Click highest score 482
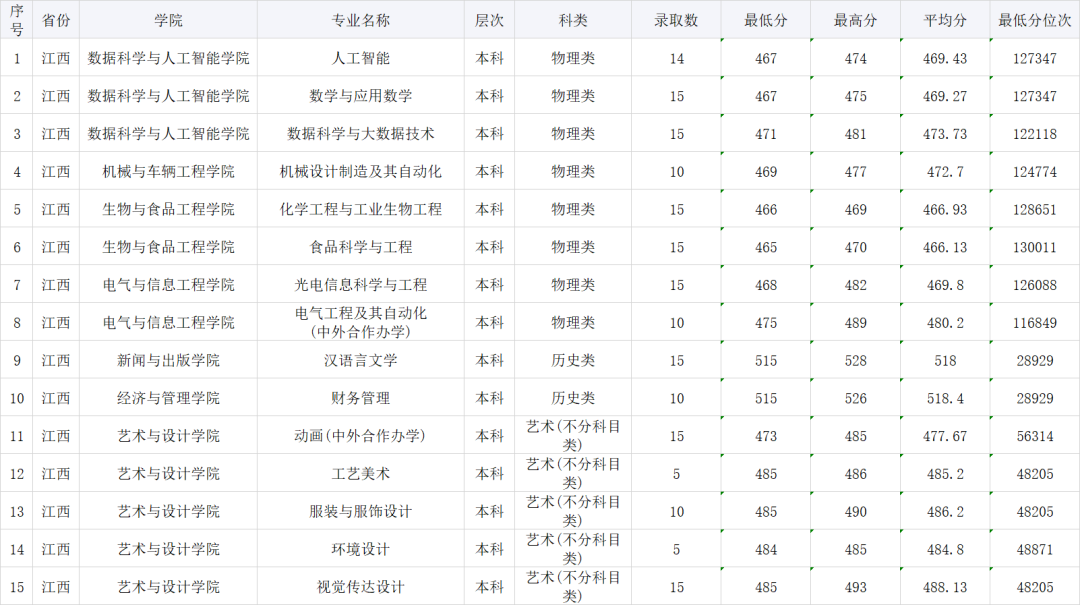 (x=855, y=285)
